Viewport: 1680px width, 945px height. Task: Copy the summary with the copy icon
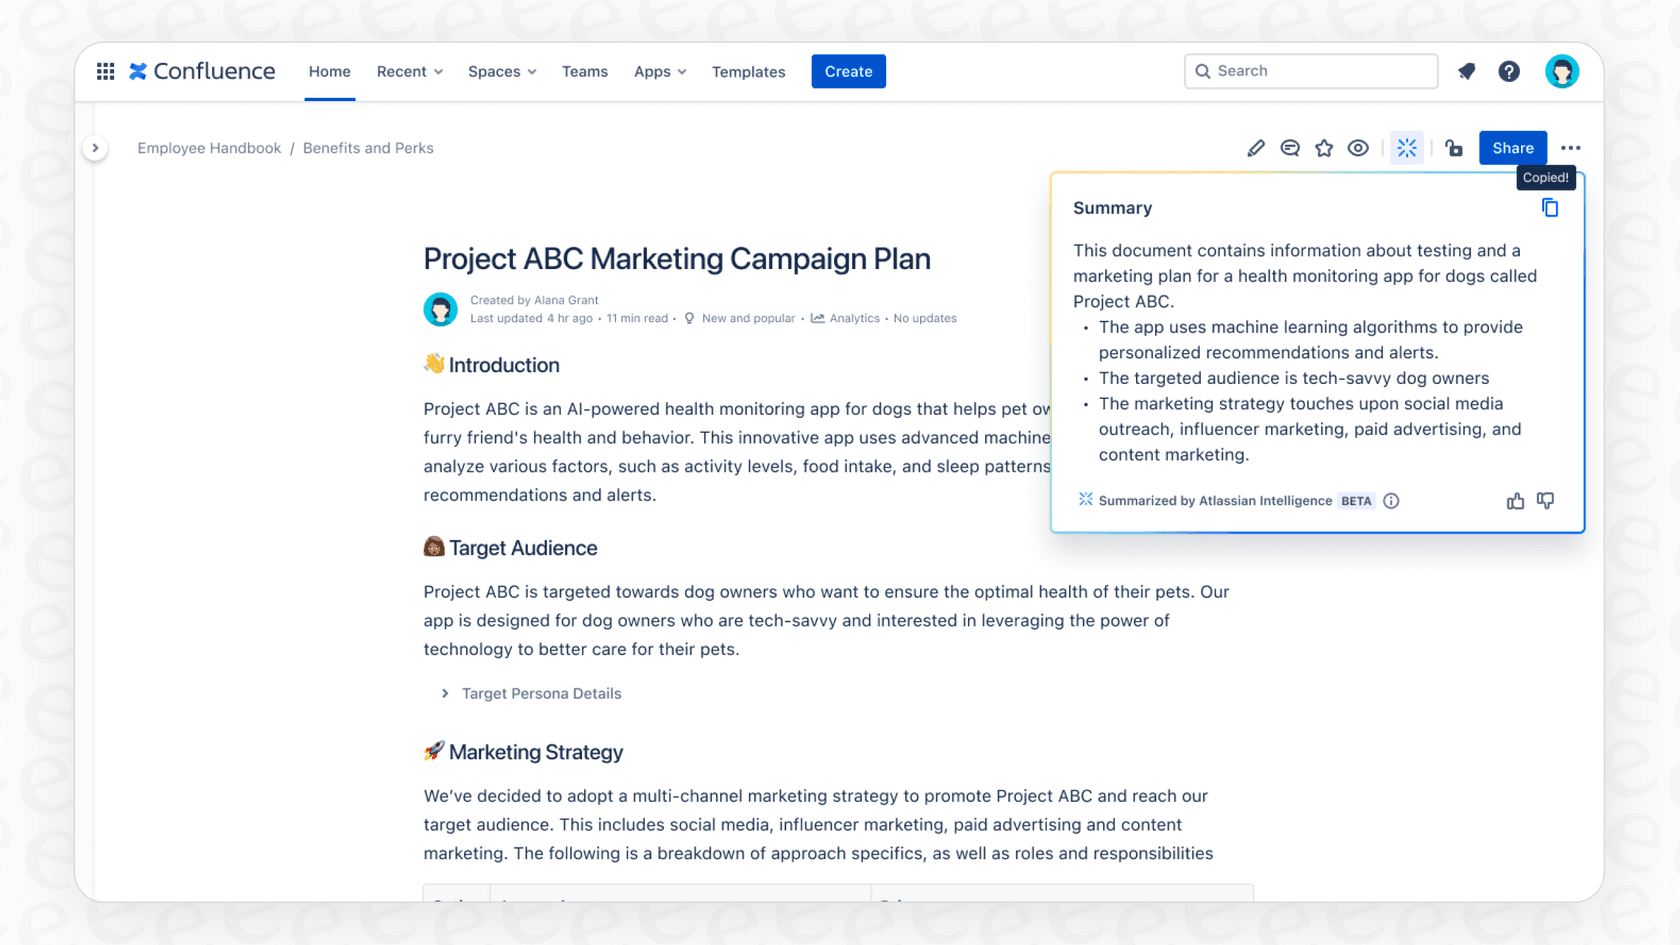[1549, 208]
